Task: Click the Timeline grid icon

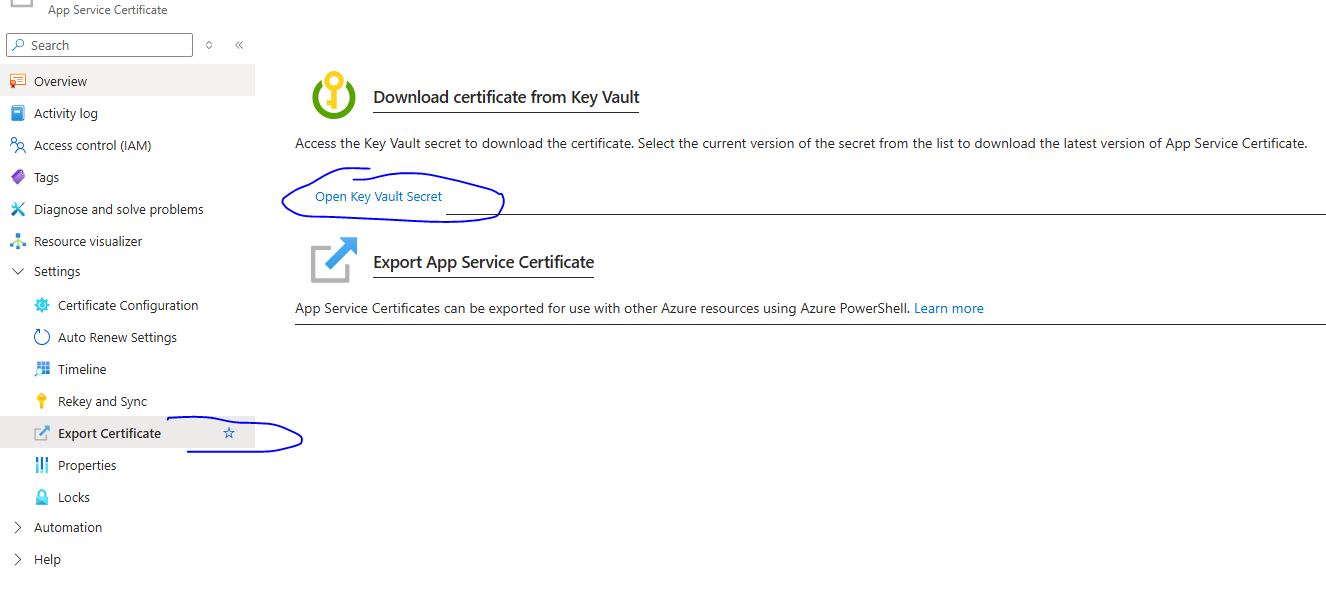Action: [x=41, y=369]
